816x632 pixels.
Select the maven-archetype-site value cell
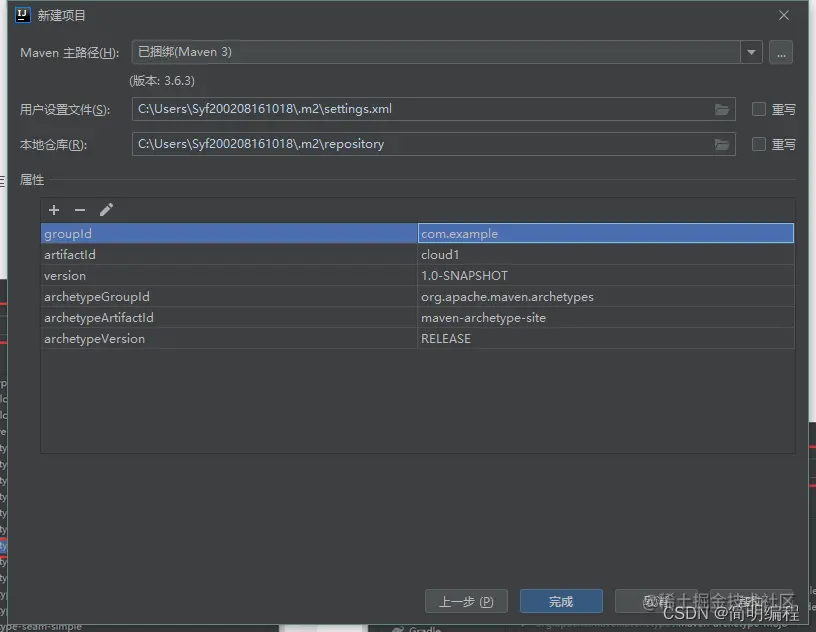coord(606,318)
